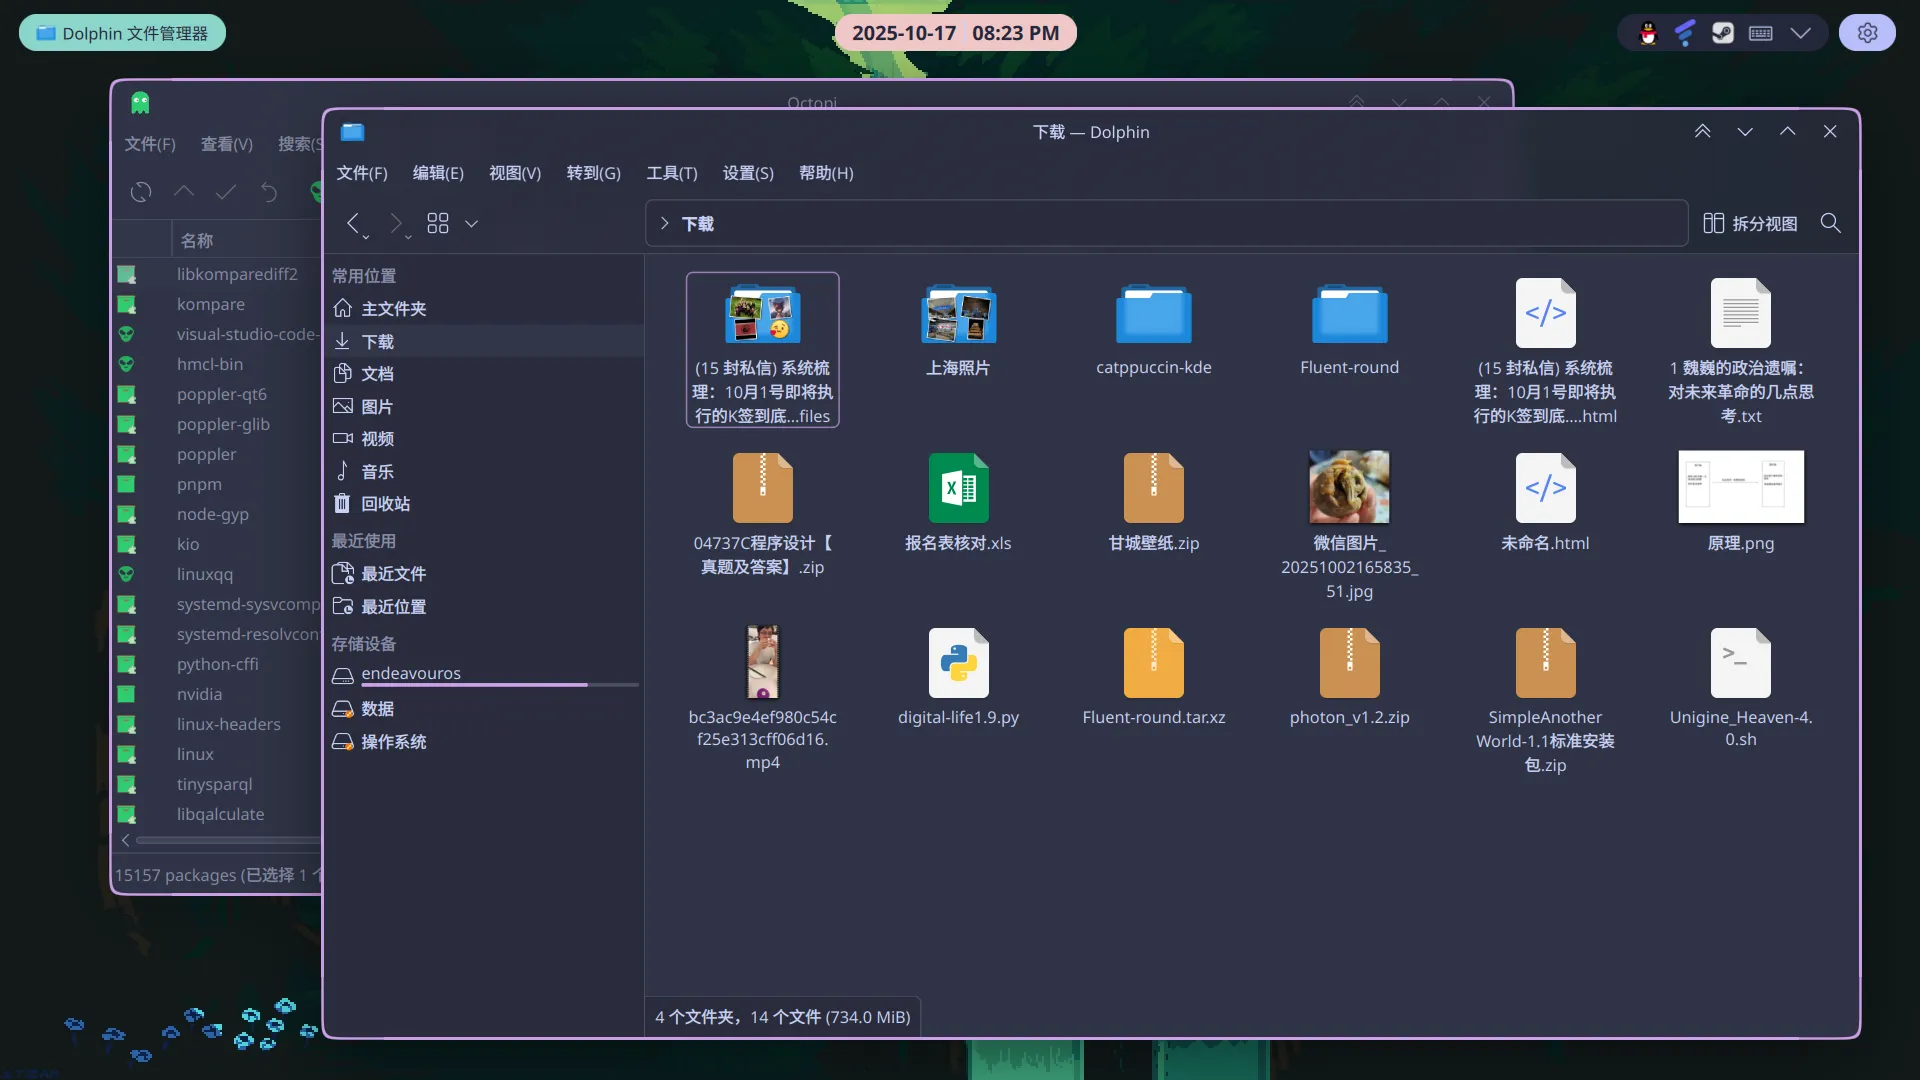1920x1080 pixels.
Task: Click the back navigation arrow
Action: (352, 223)
